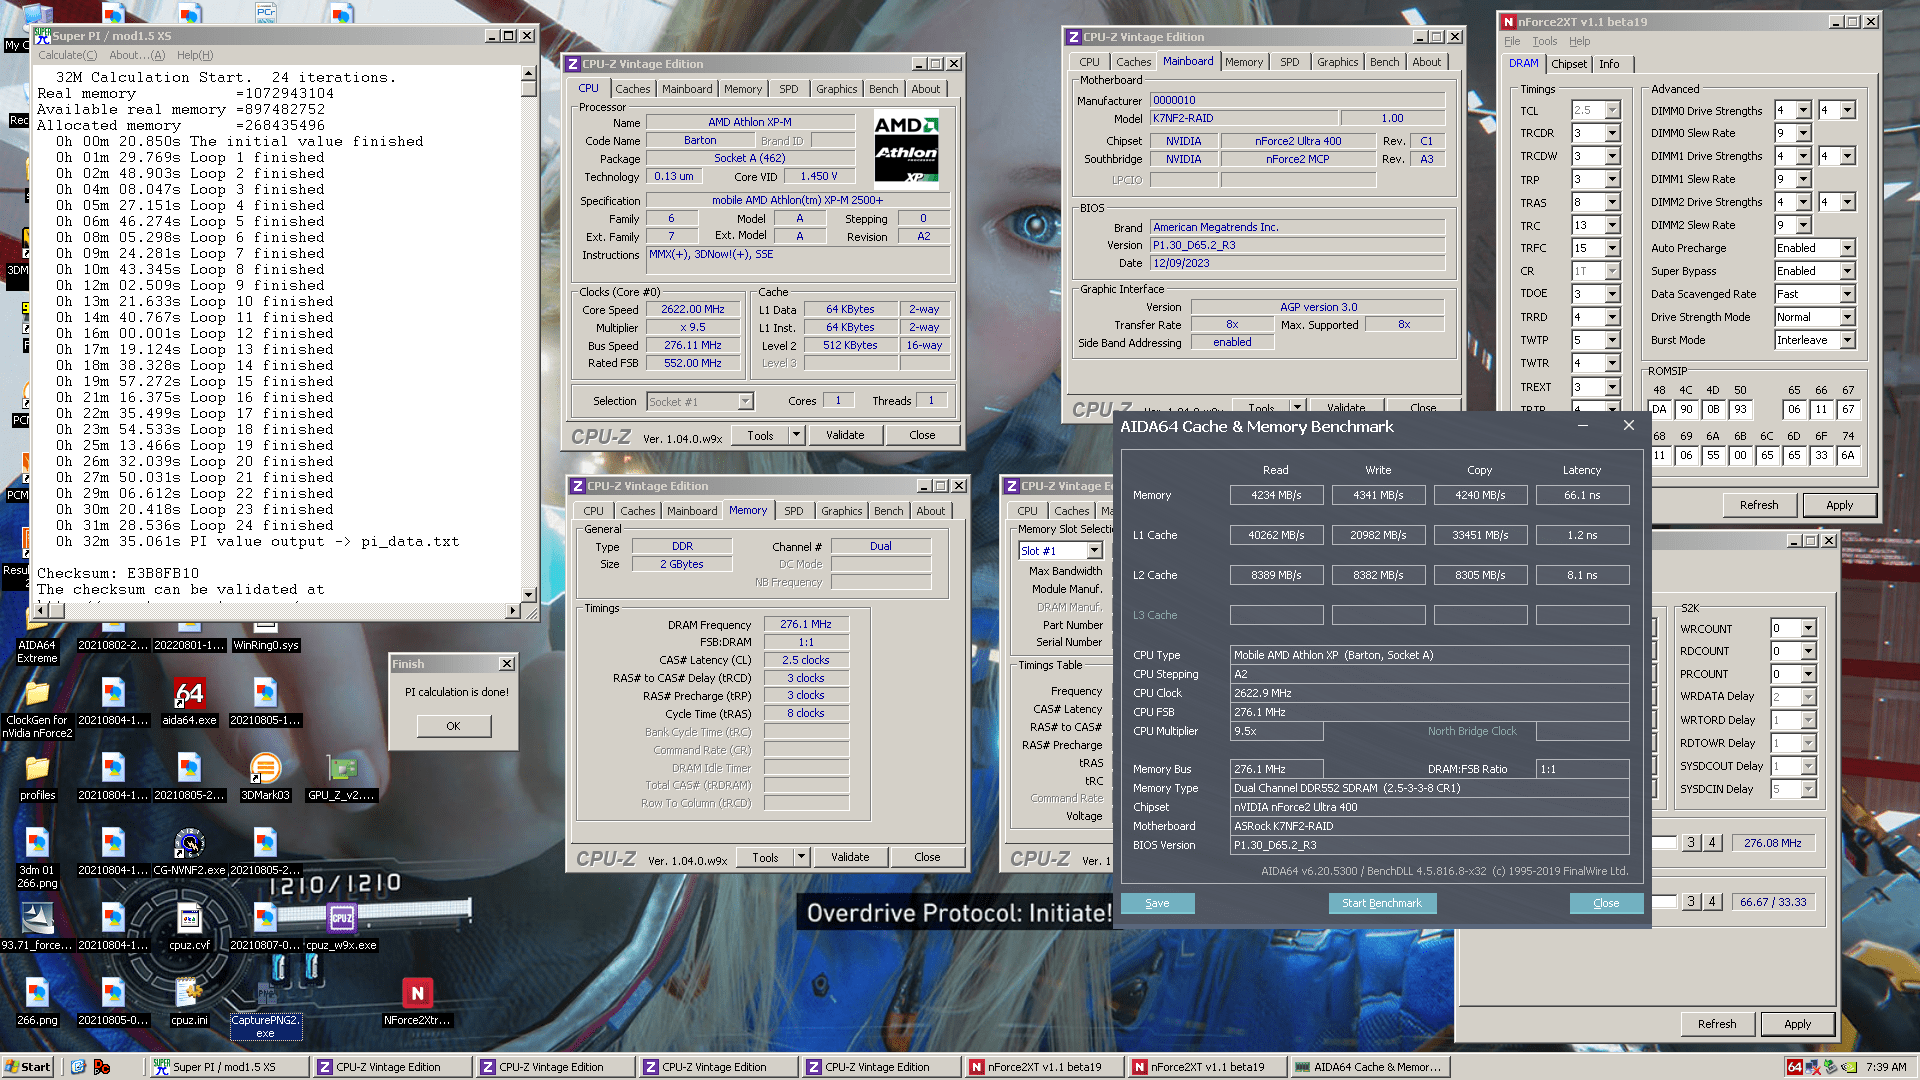Select SPD tab in CPU-Z Memory window

point(794,511)
